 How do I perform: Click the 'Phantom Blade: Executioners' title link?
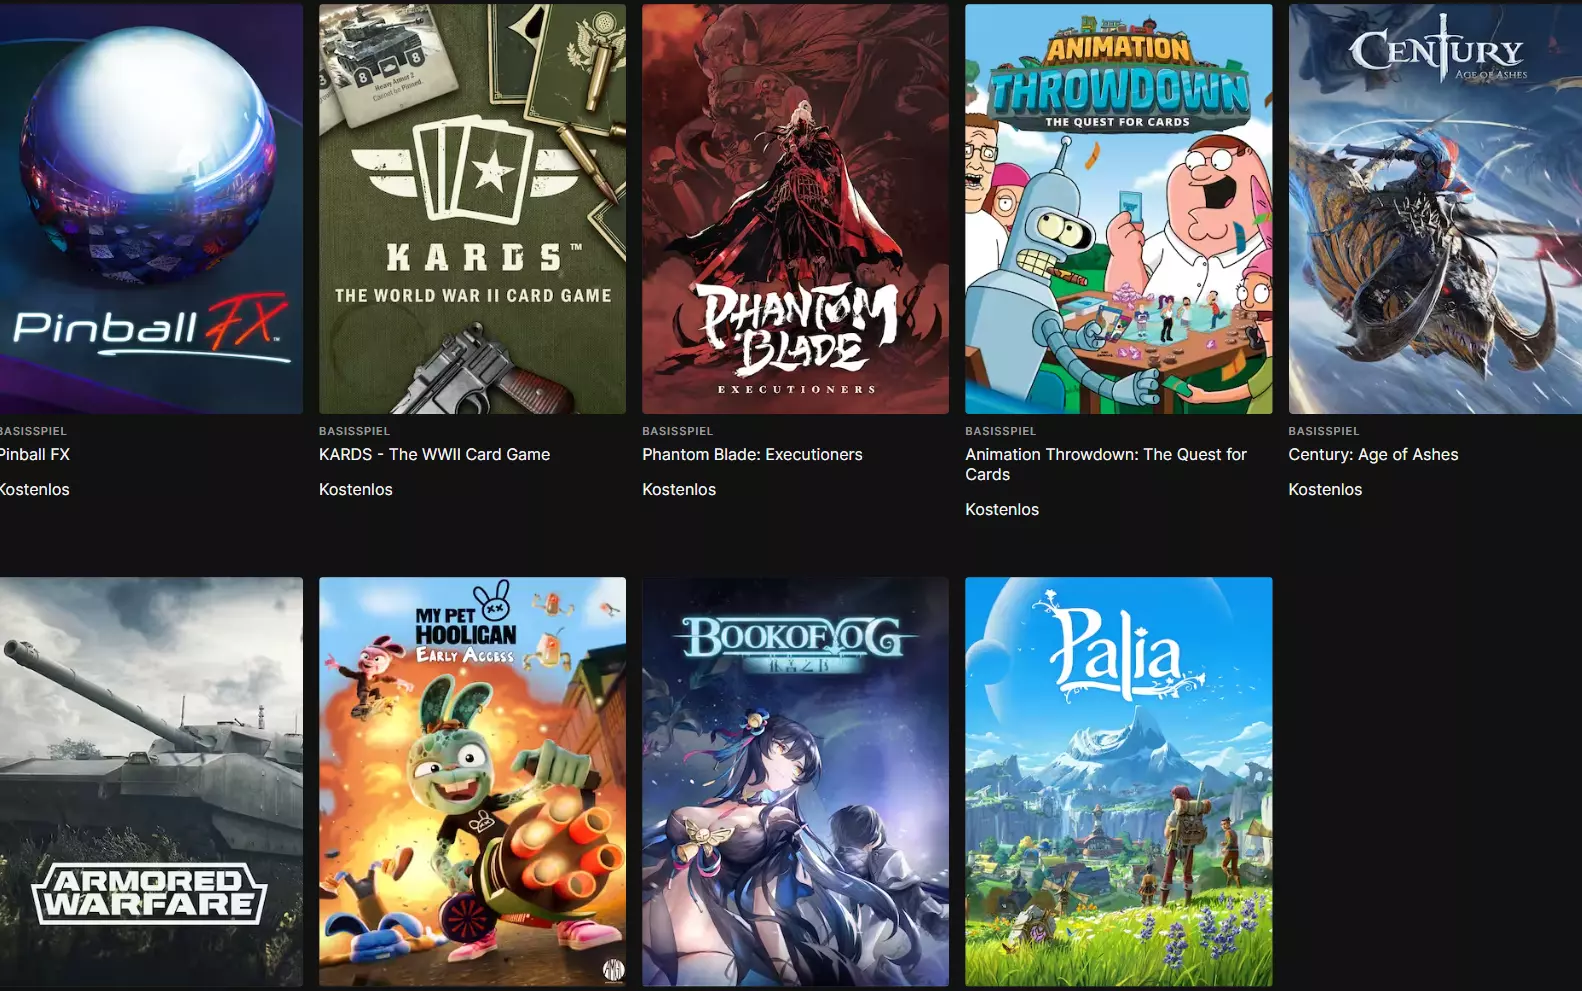click(x=752, y=454)
